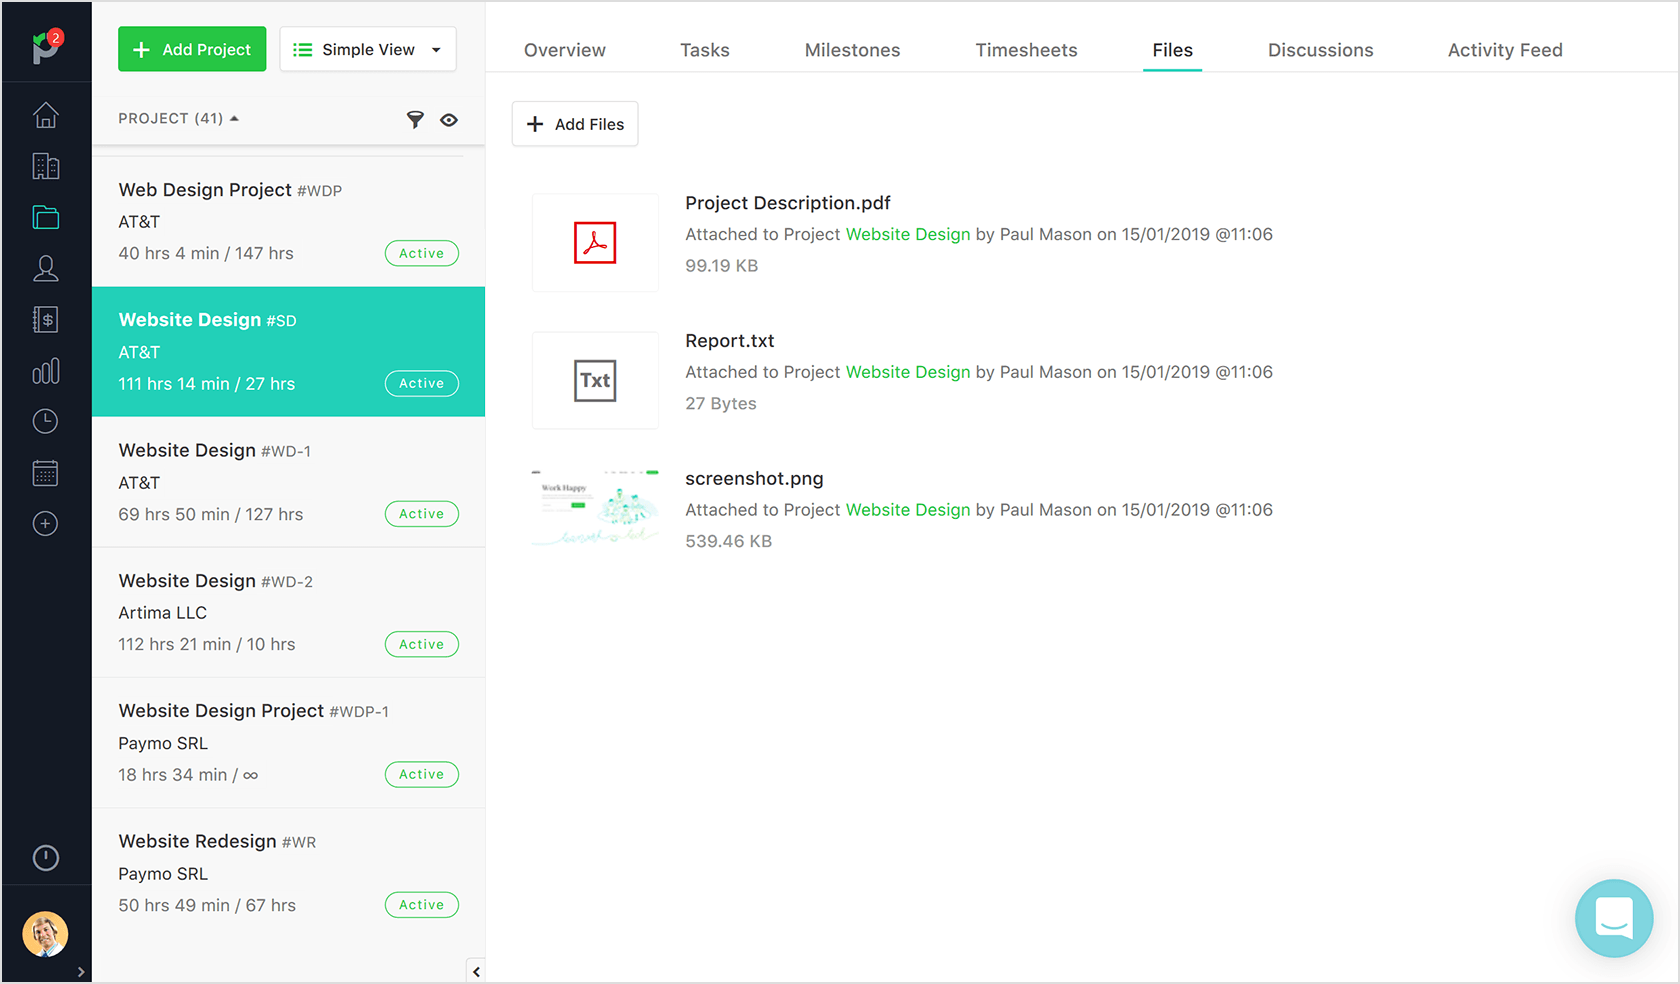This screenshot has height=984, width=1680.
Task: Select the Clients icon in the sidebar
Action: click(x=45, y=166)
